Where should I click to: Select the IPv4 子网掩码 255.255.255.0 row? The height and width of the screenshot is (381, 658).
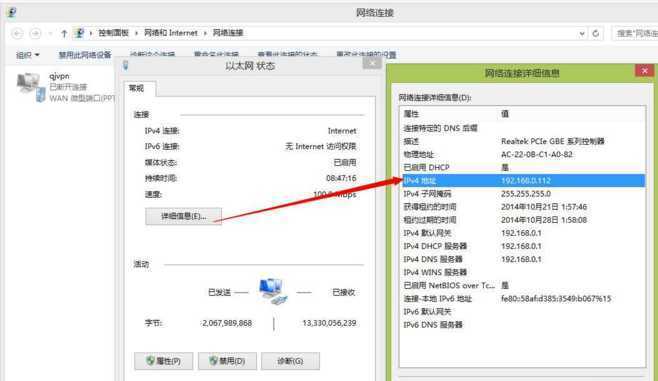point(523,194)
